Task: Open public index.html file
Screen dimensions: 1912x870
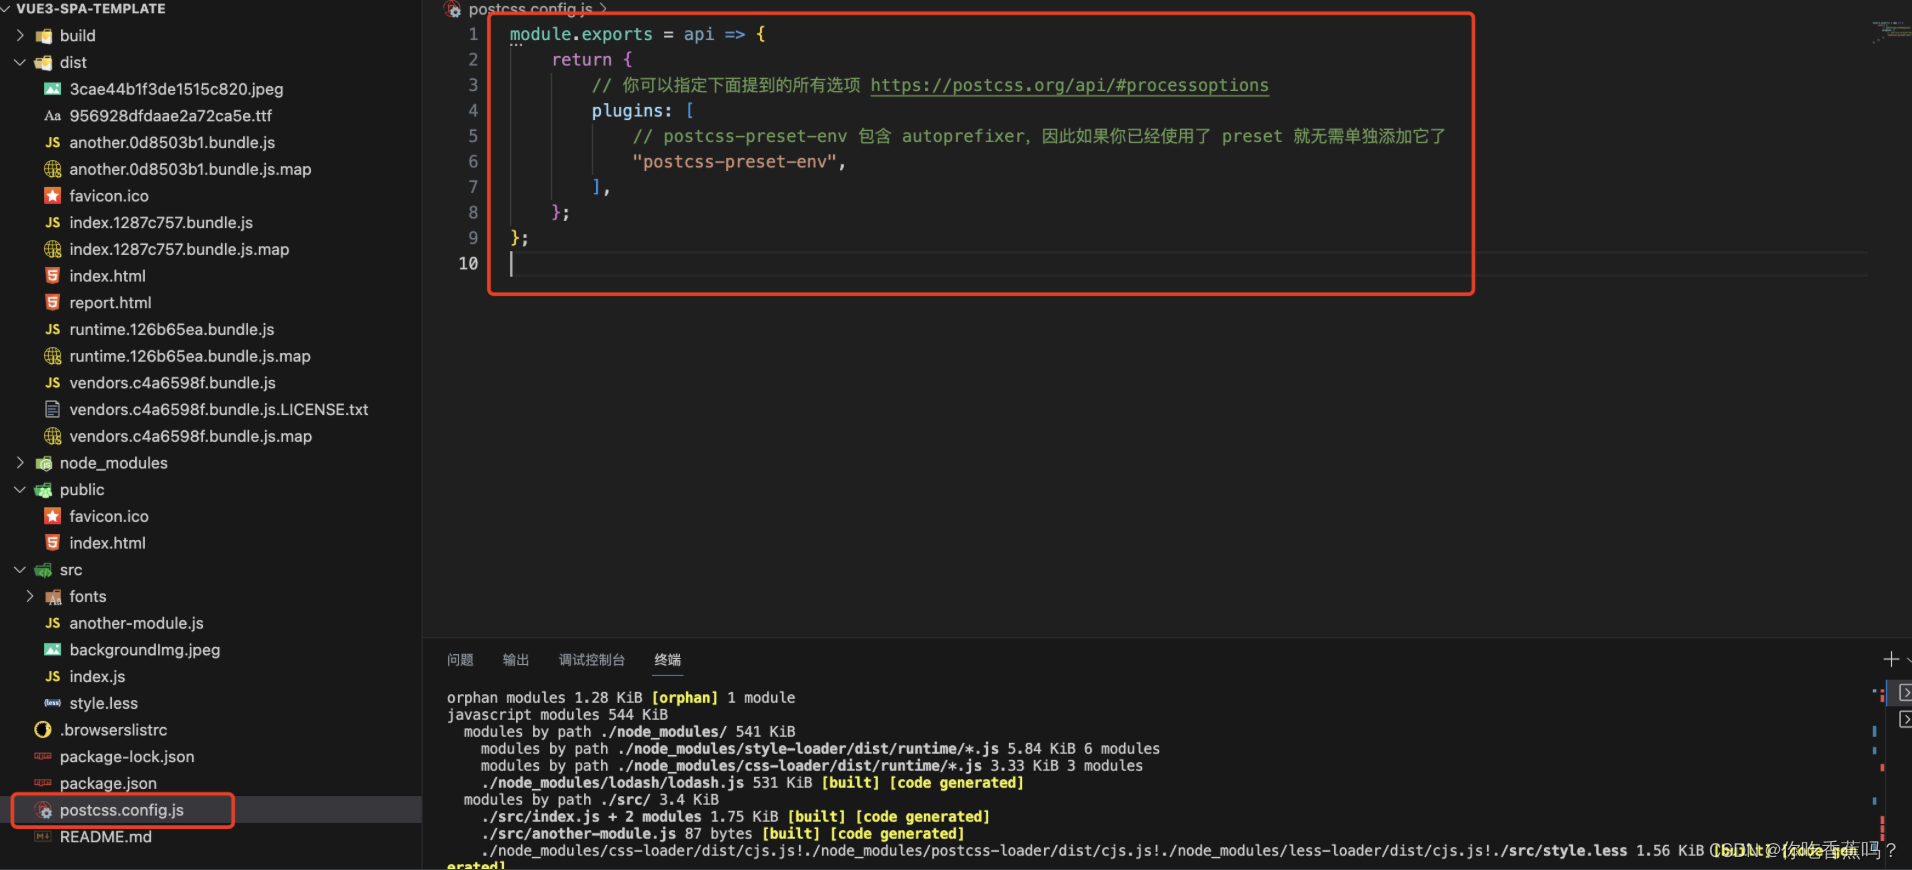Action: (107, 543)
